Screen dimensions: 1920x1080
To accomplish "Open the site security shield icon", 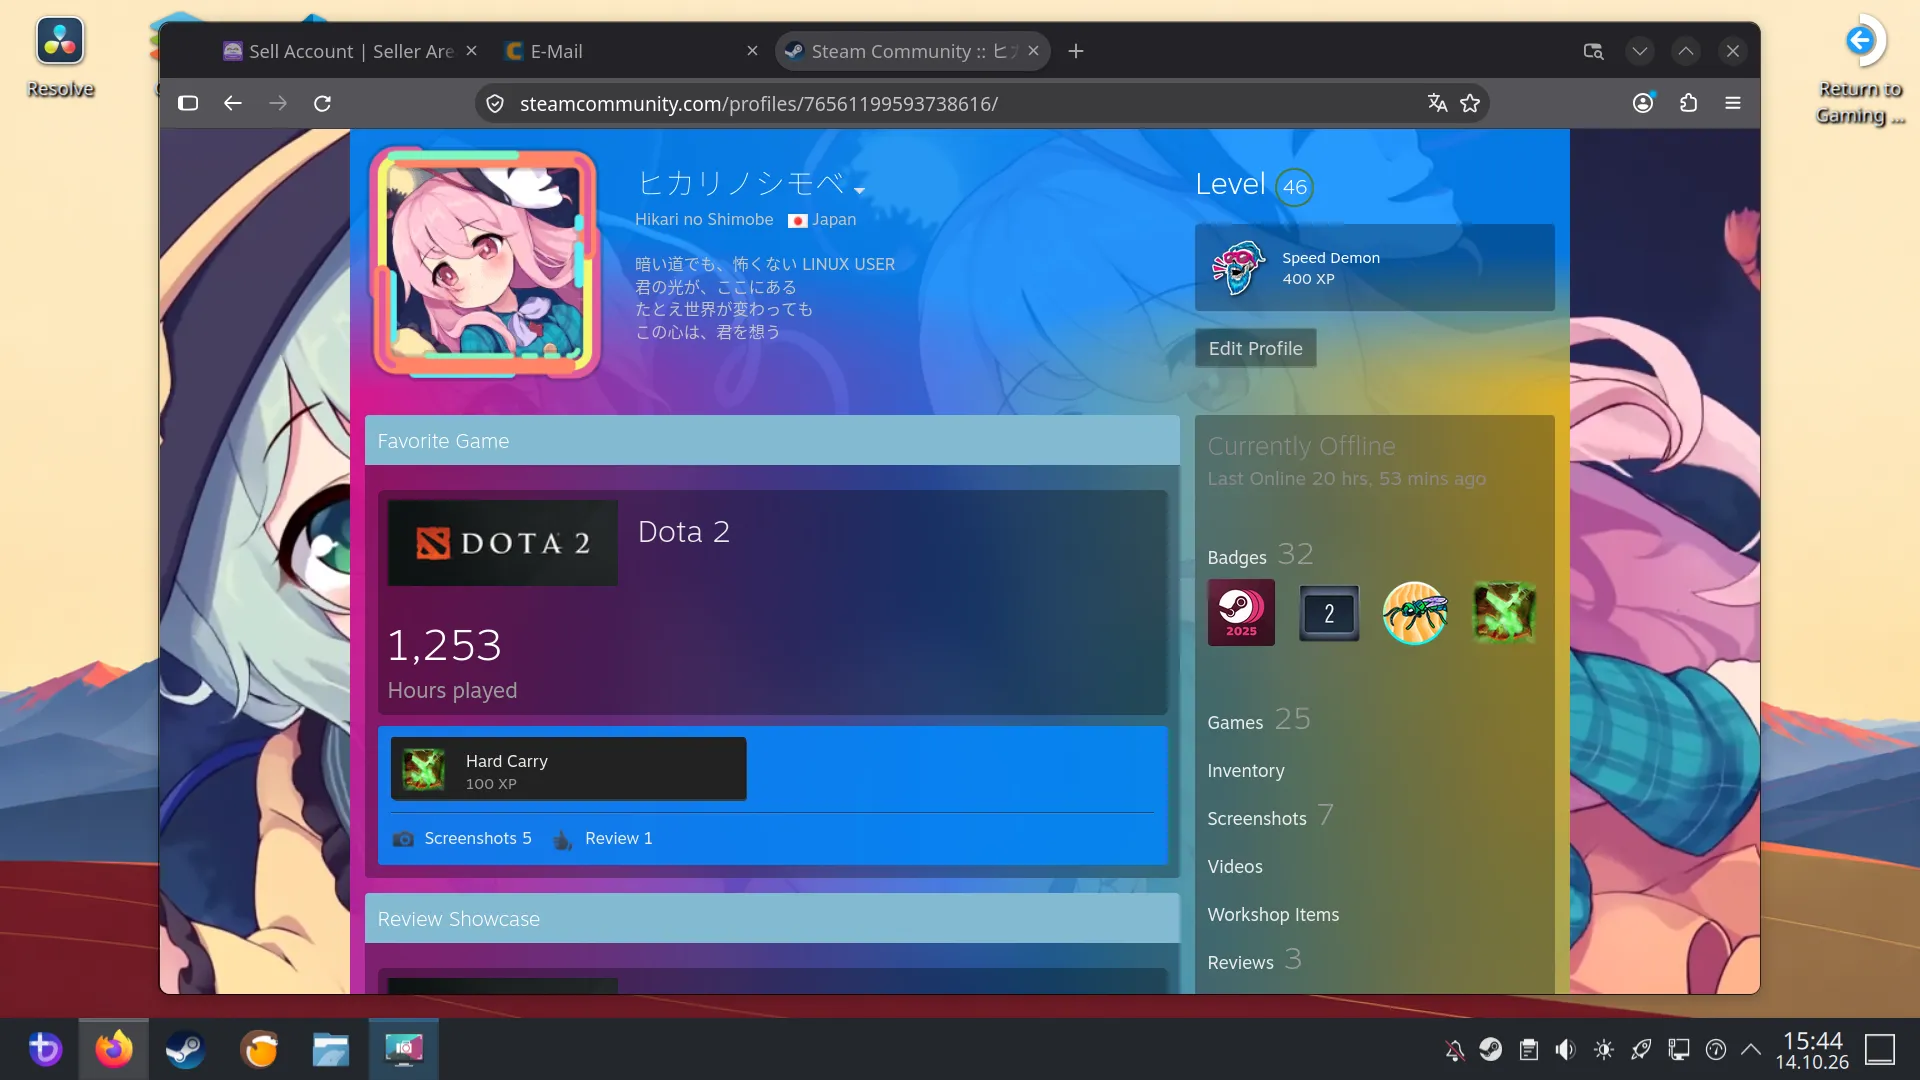I will (495, 103).
